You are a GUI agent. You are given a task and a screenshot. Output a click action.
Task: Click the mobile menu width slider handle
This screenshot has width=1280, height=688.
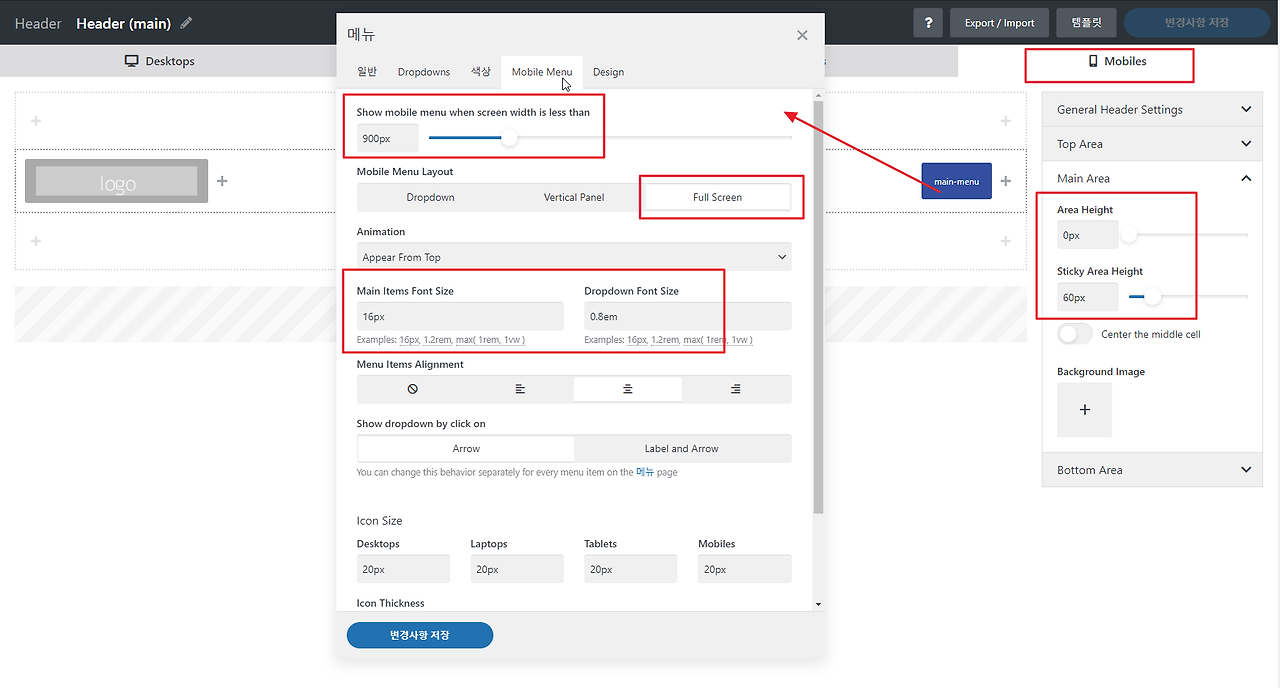click(510, 137)
